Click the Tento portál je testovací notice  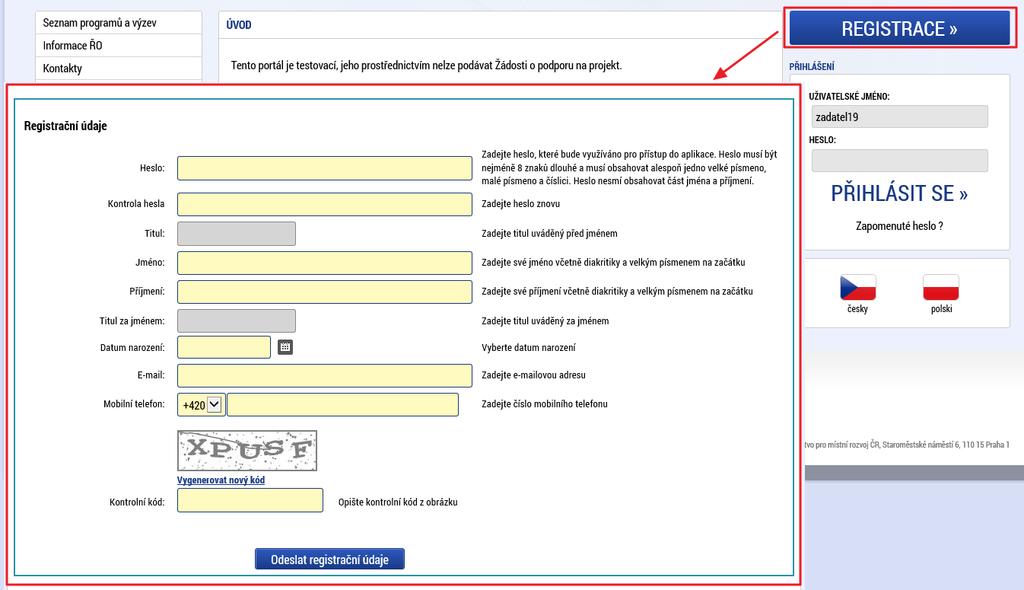[x=426, y=65]
